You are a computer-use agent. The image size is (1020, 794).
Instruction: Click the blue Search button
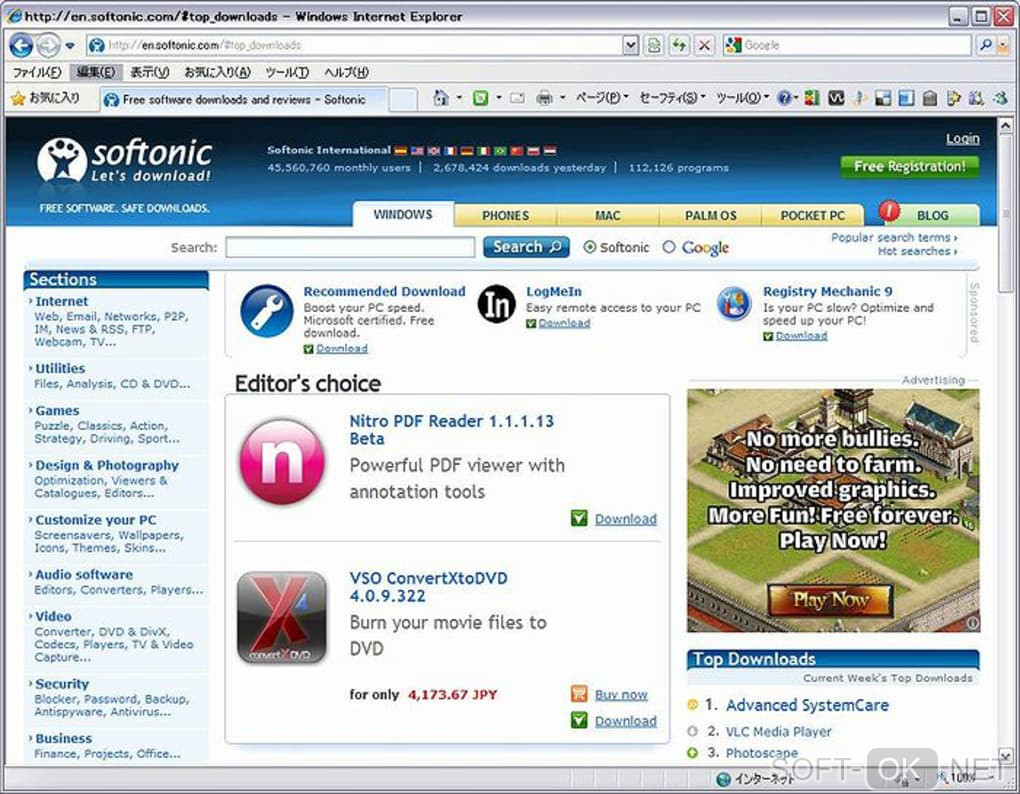pyautogui.click(x=526, y=247)
